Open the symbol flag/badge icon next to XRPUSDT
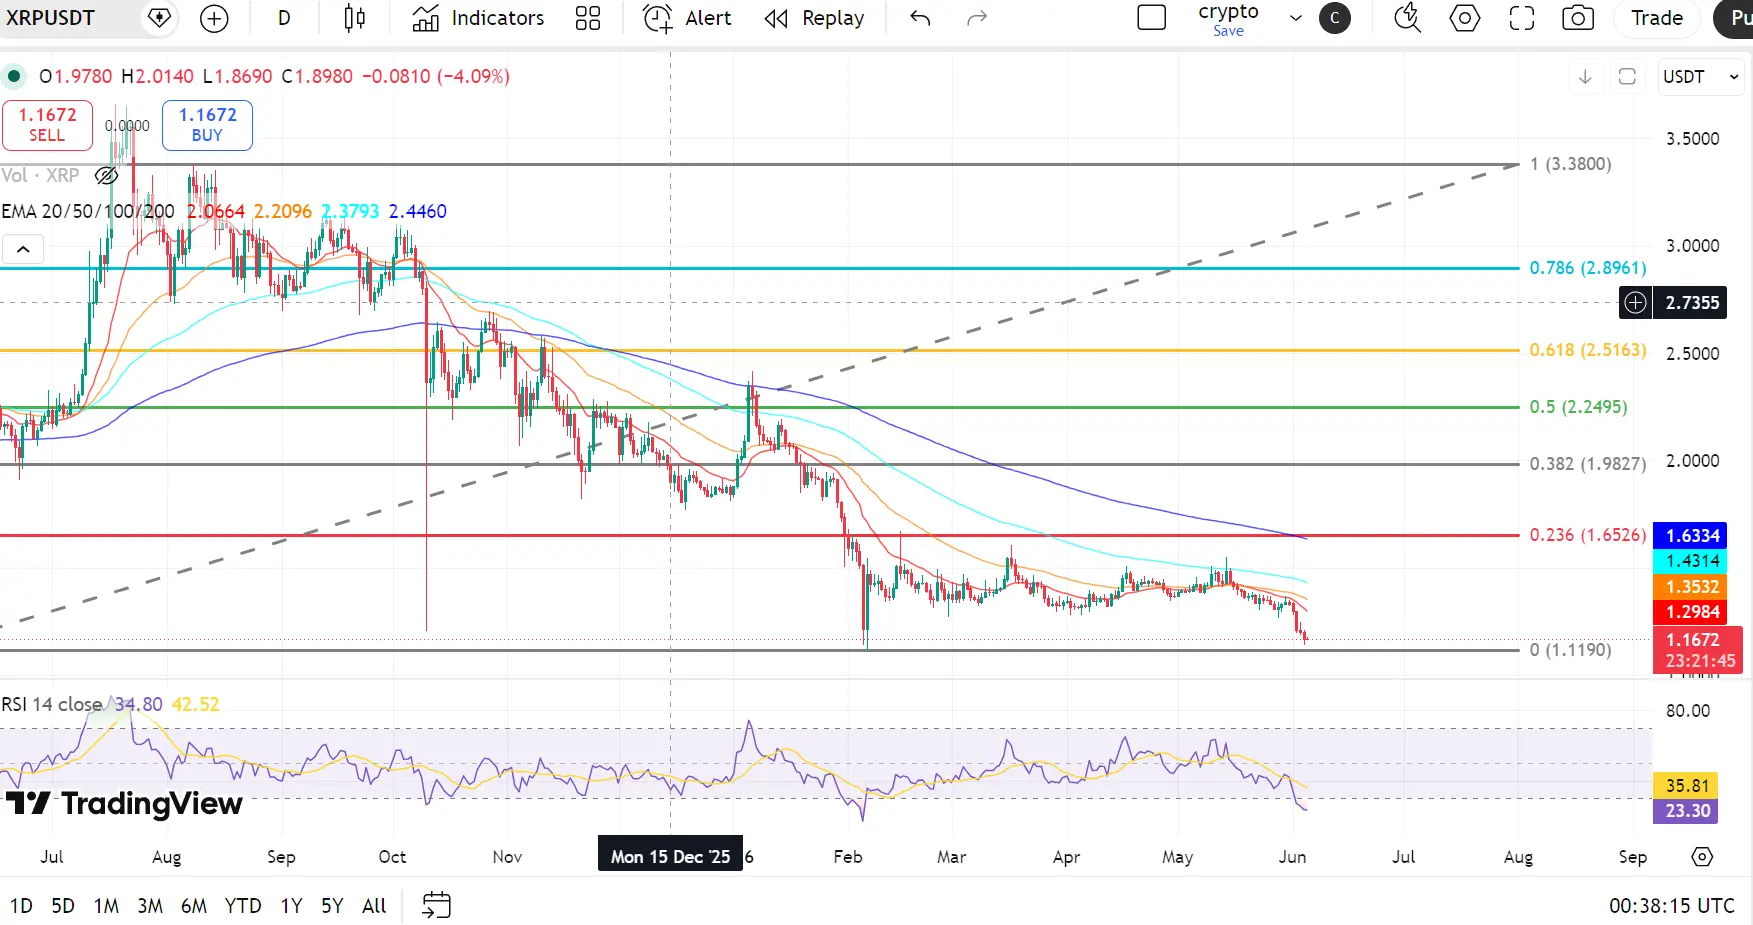The image size is (1753, 925). 159,18
